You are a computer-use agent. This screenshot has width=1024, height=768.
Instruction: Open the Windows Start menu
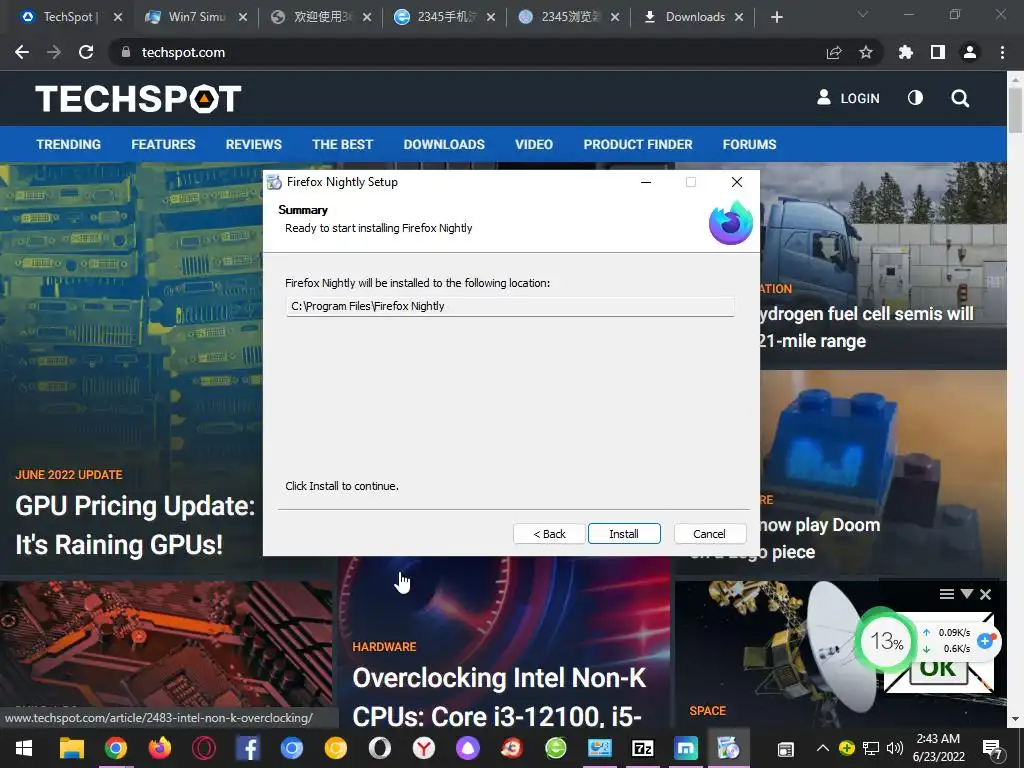[x=24, y=748]
